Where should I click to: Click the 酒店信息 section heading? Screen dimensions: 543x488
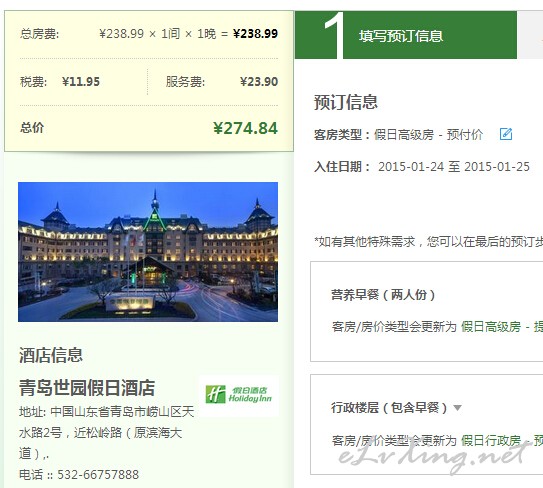(51, 355)
